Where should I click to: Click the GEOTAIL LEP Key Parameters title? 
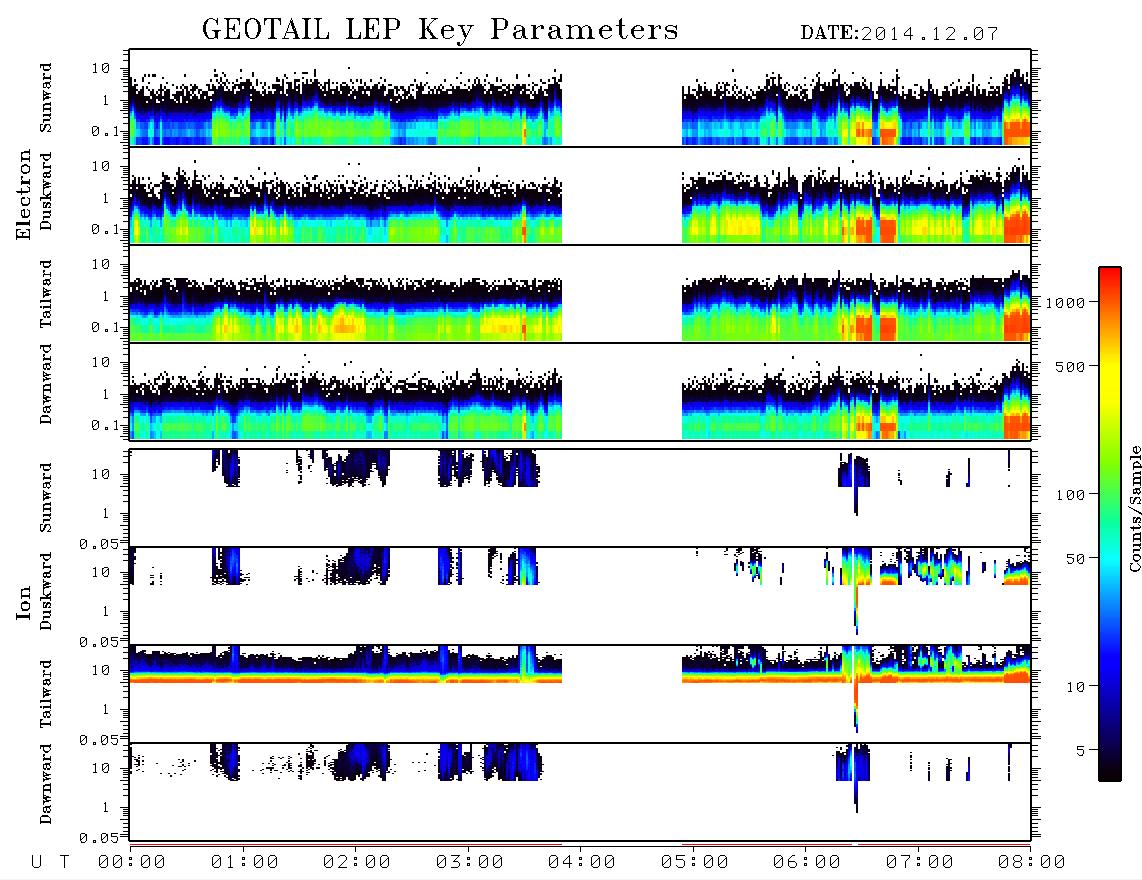pyautogui.click(x=440, y=30)
